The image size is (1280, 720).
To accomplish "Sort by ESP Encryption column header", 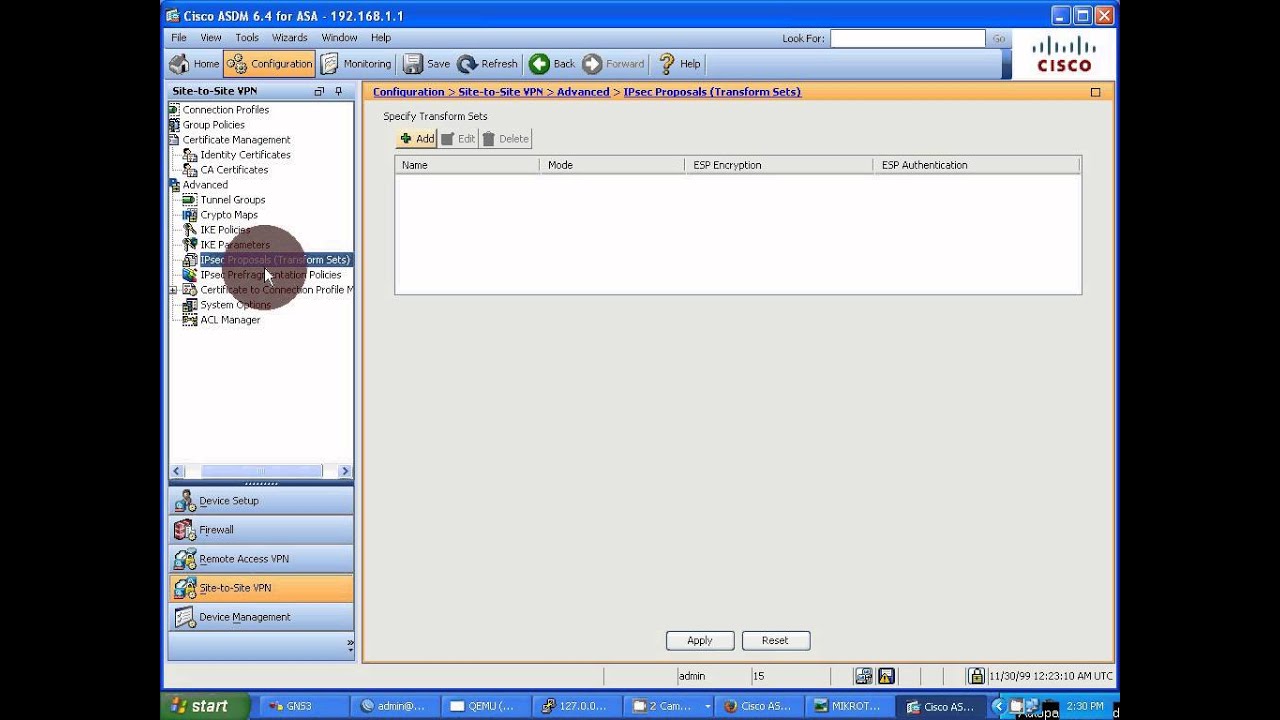I will (x=778, y=165).
